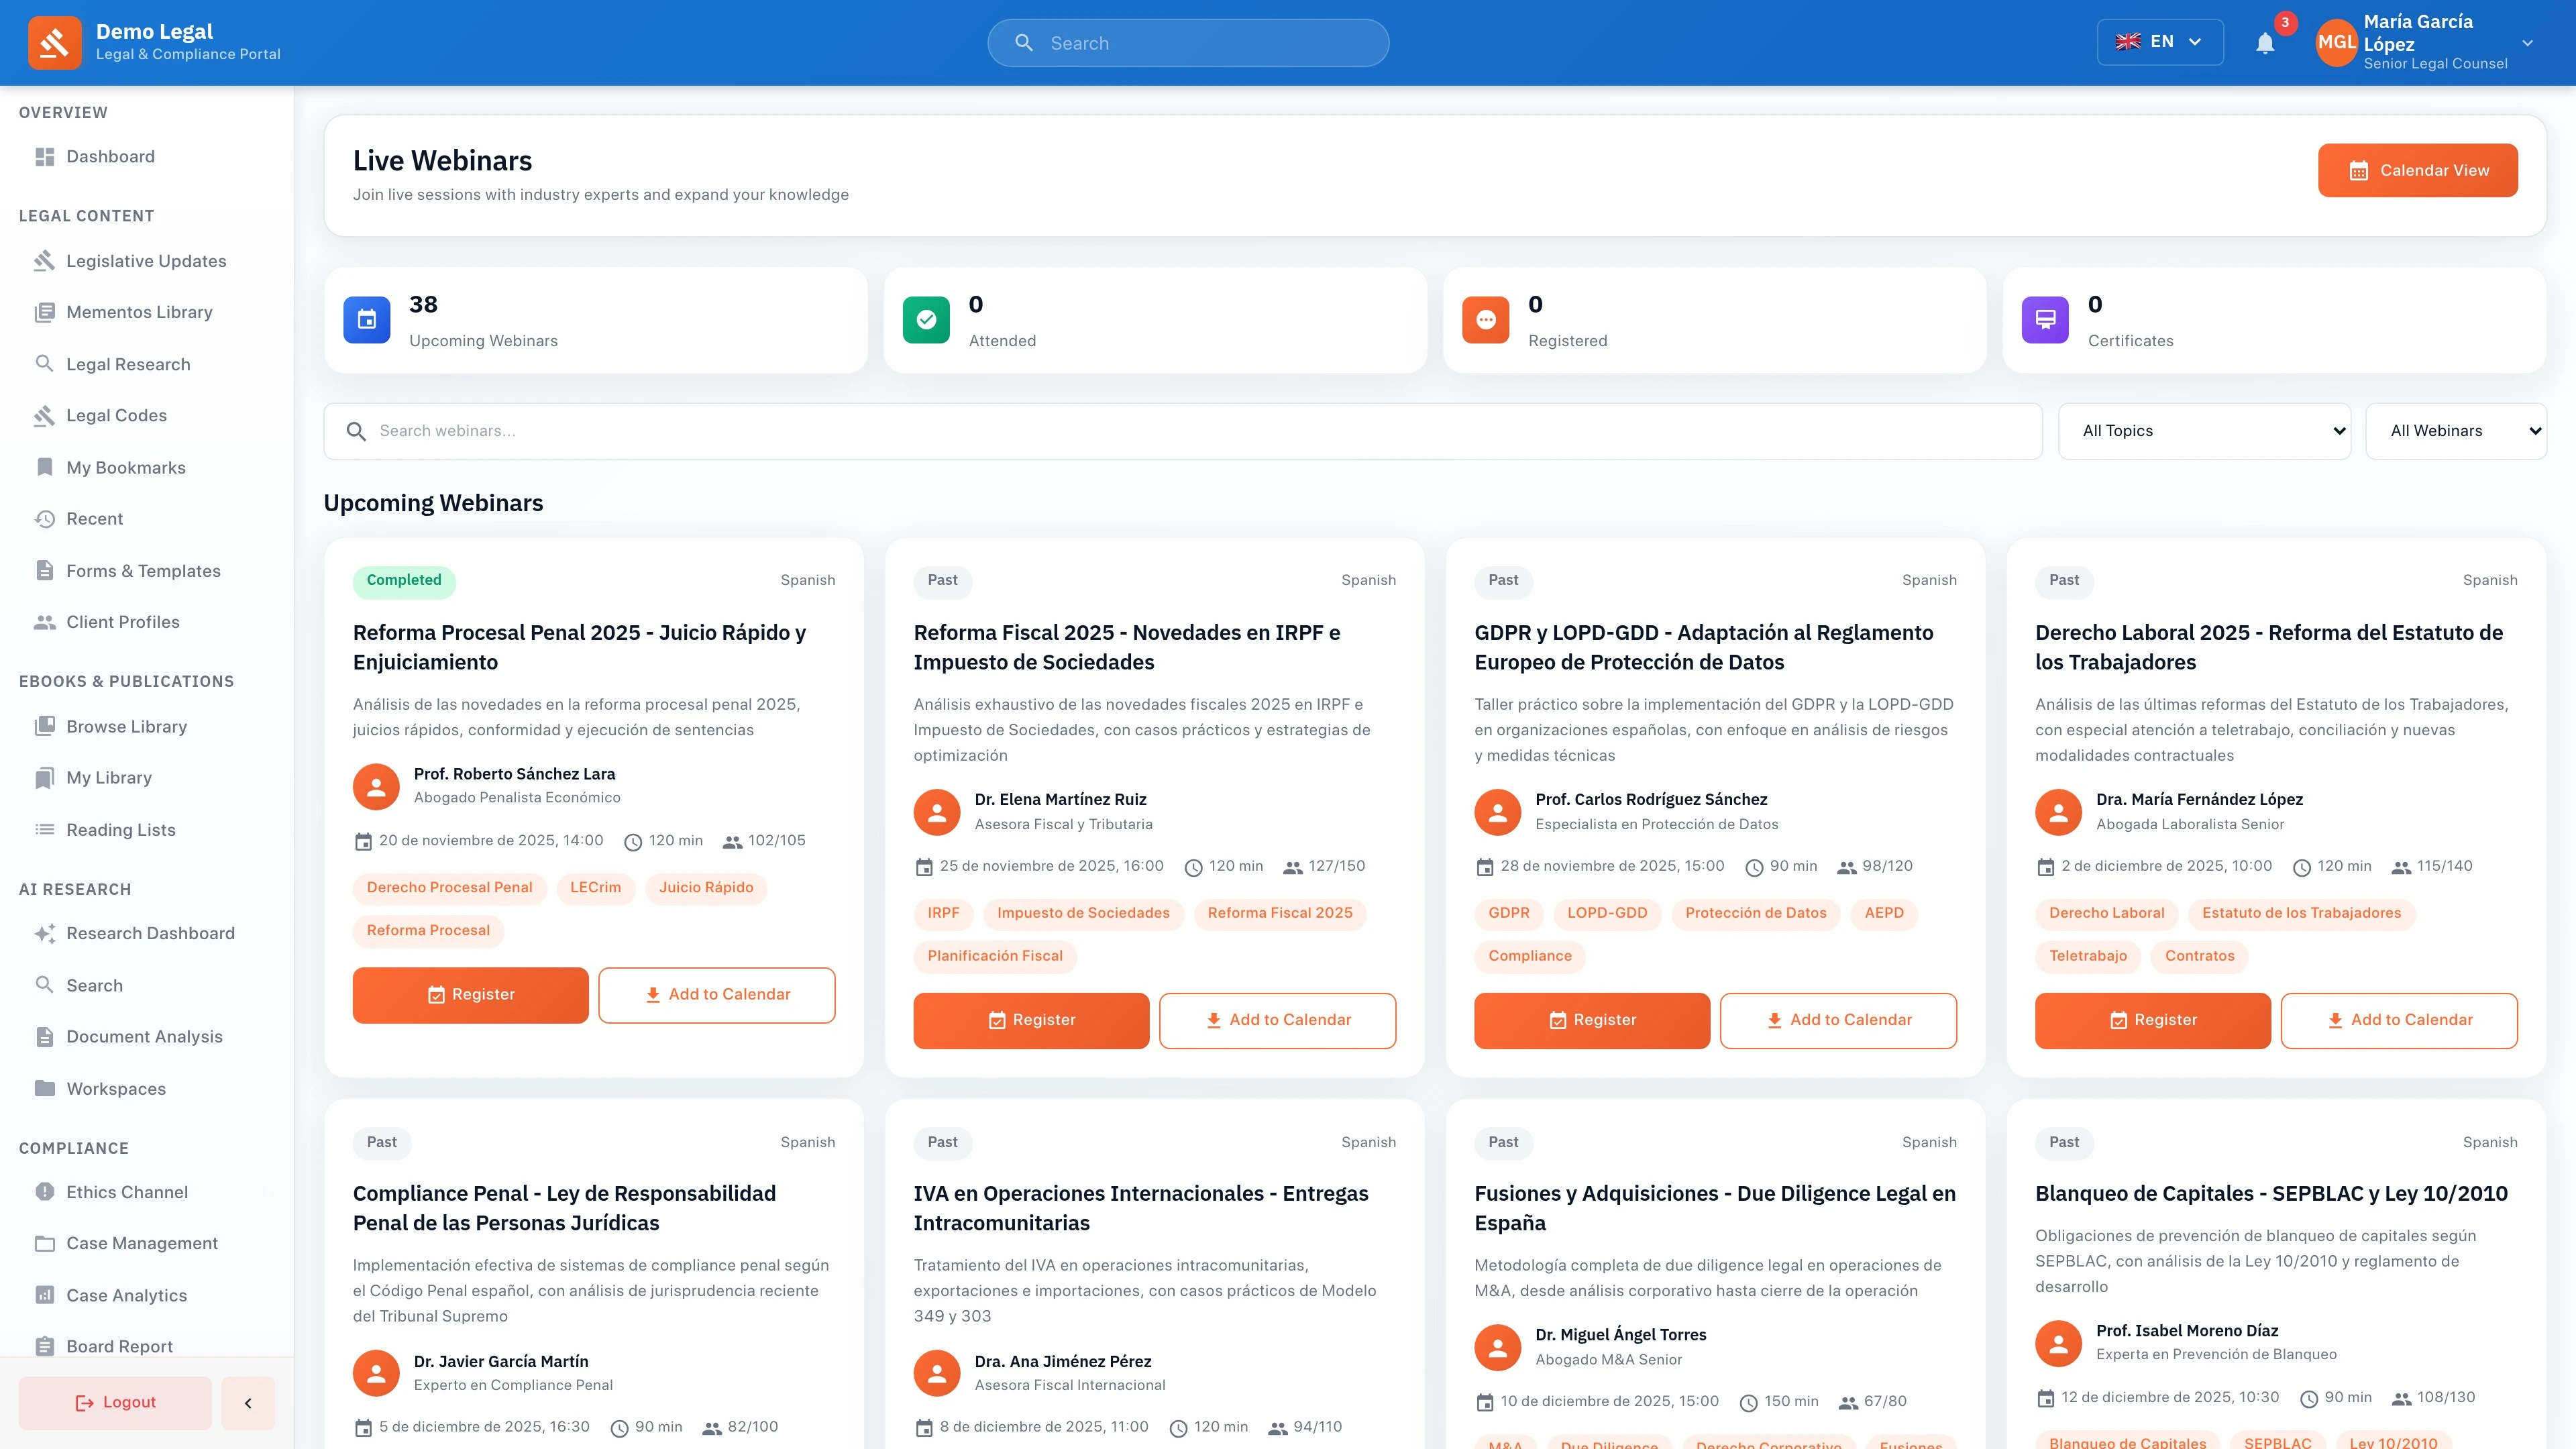Open Legislative Updates in sidebar
The image size is (2576, 1449).
[146, 261]
